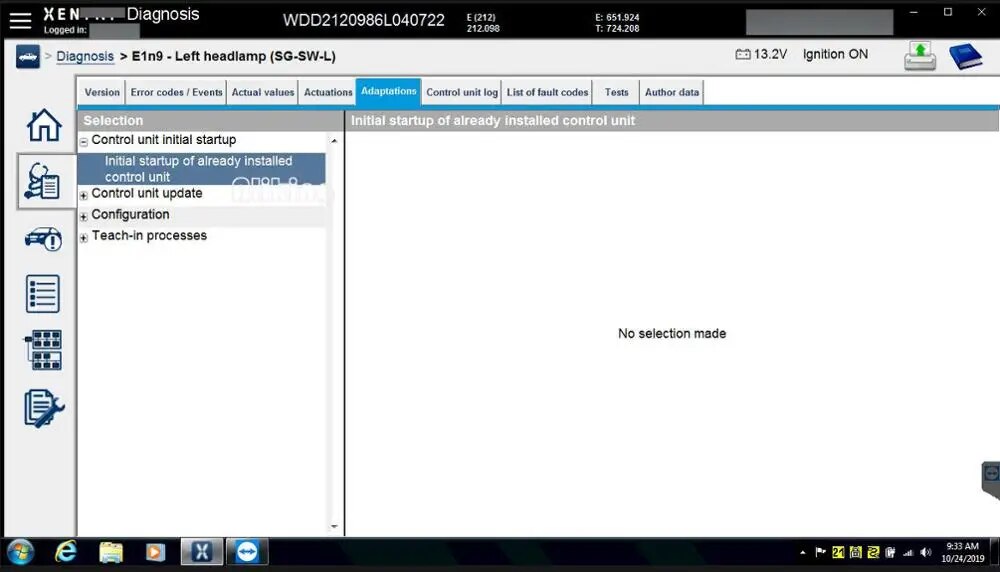Click the printer upload icon
The width and height of the screenshot is (1000, 572).
pyautogui.click(x=920, y=56)
